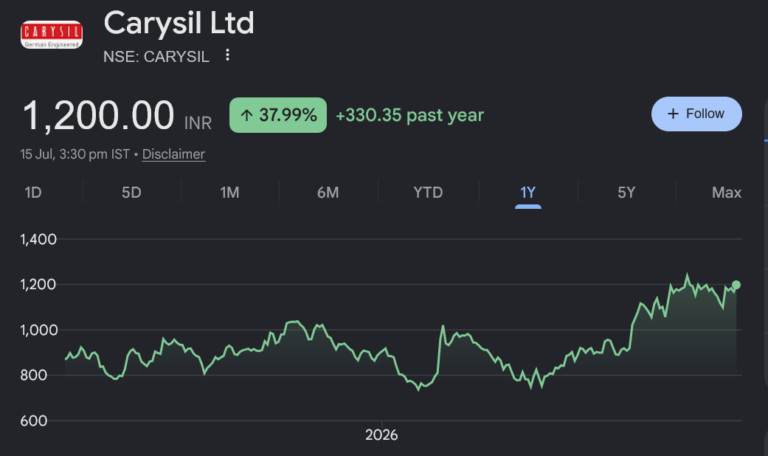The width and height of the screenshot is (768, 456).
Task: Follow Carysil Ltd stock
Action: [696, 114]
